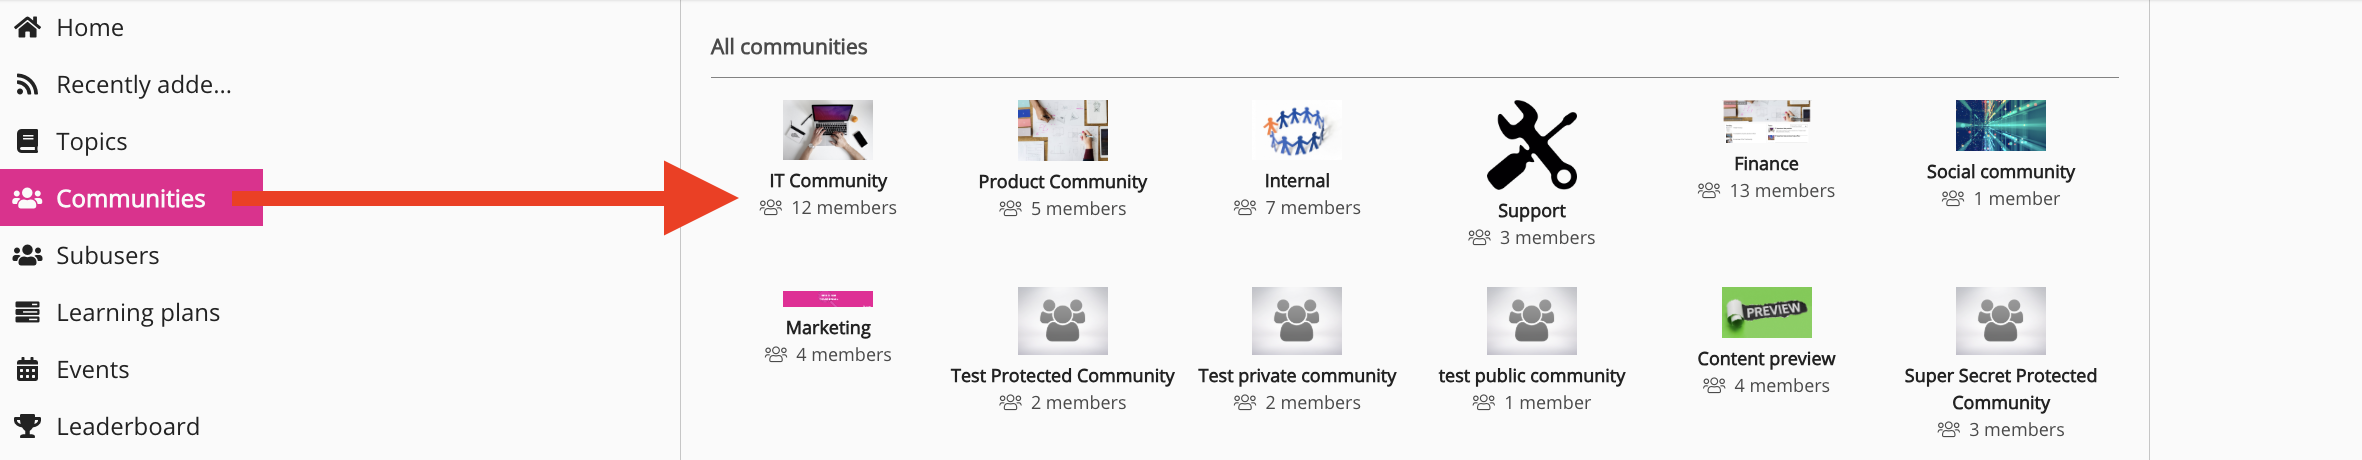Click the Recently added feed icon
Viewport: 2362px width, 460px height.
[28, 85]
